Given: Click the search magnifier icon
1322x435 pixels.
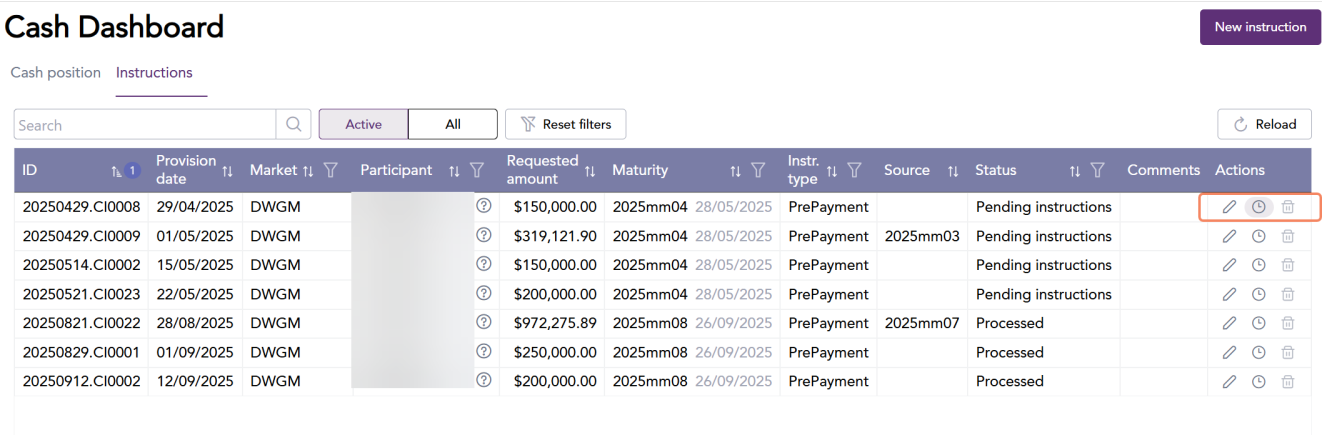Looking at the screenshot, I should pyautogui.click(x=294, y=125).
